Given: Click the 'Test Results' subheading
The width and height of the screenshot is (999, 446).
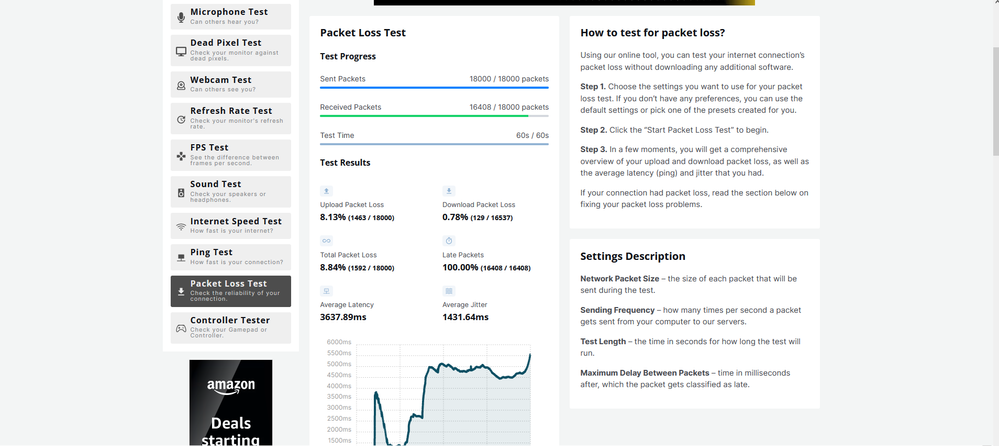Looking at the screenshot, I should 345,162.
